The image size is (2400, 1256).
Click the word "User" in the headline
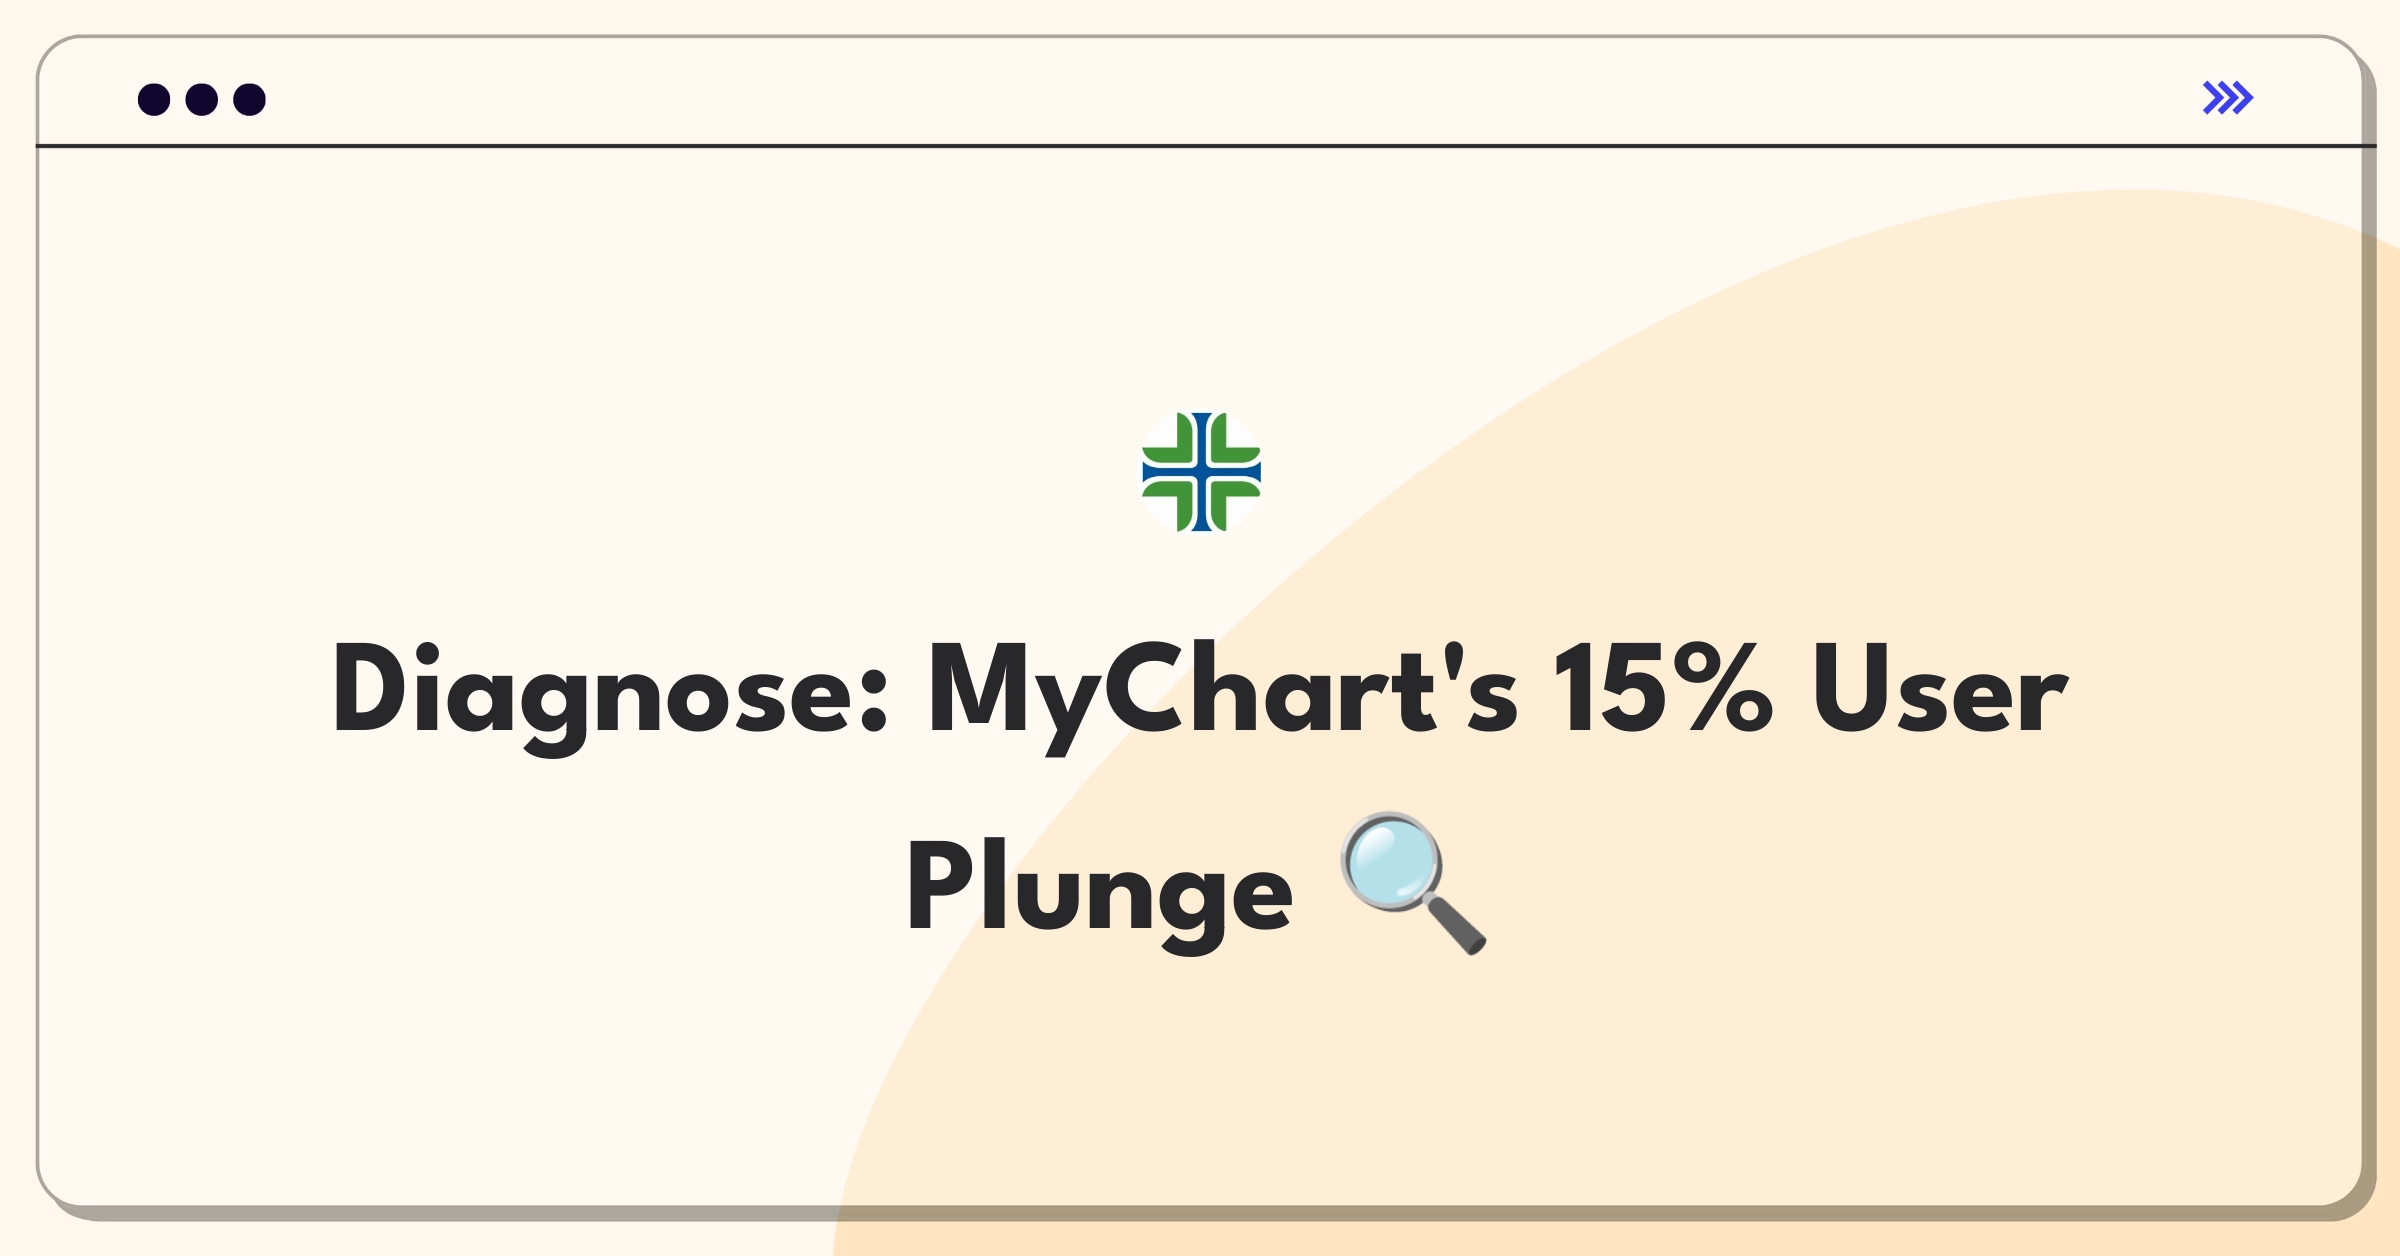click(x=1939, y=690)
